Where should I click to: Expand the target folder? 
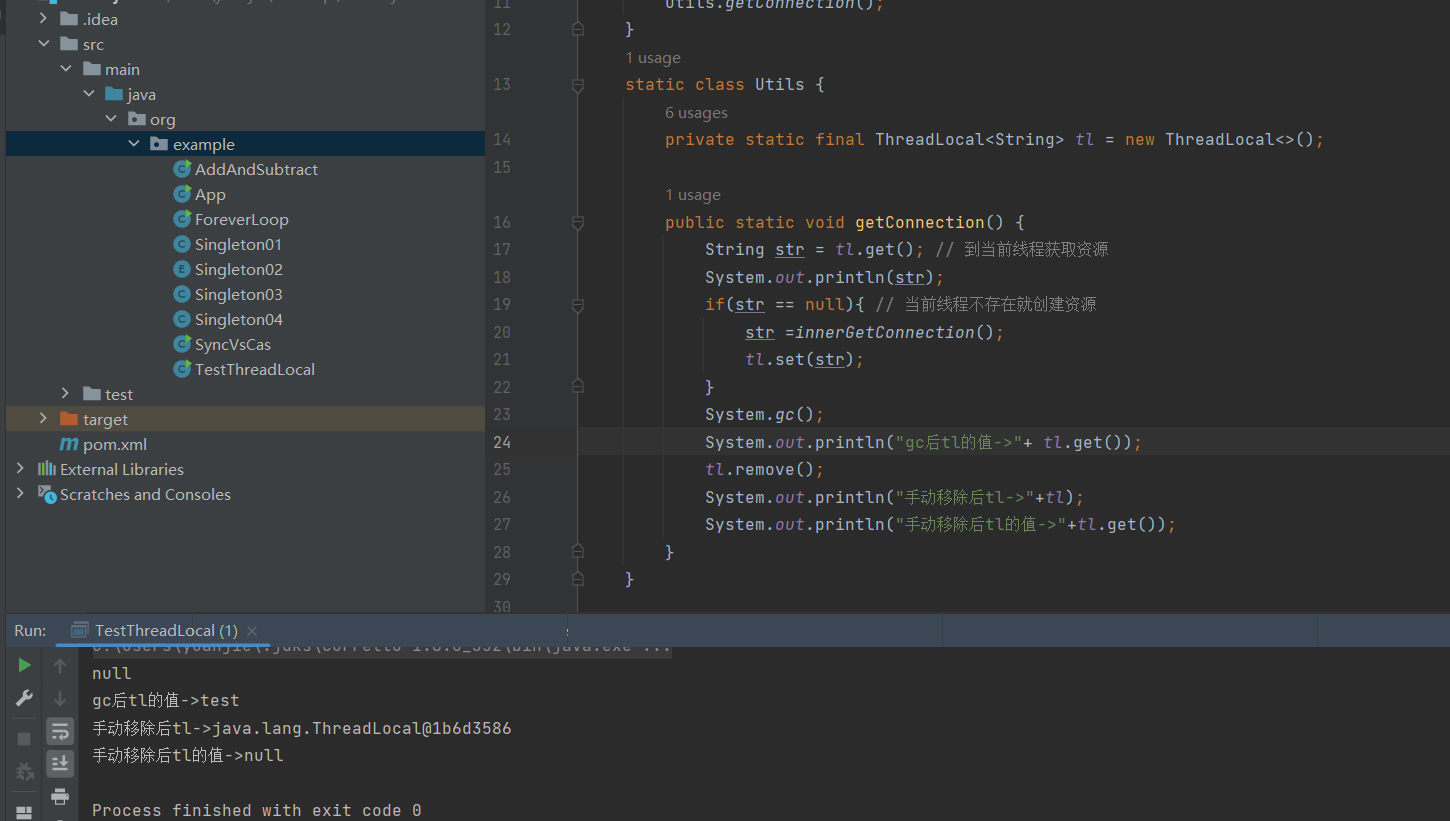(43, 419)
